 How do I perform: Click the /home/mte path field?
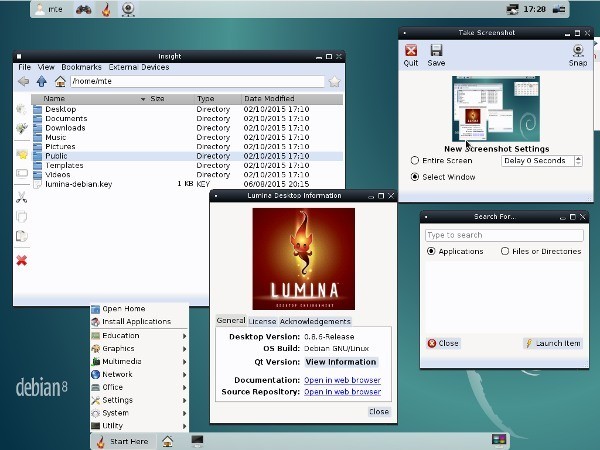(197, 82)
